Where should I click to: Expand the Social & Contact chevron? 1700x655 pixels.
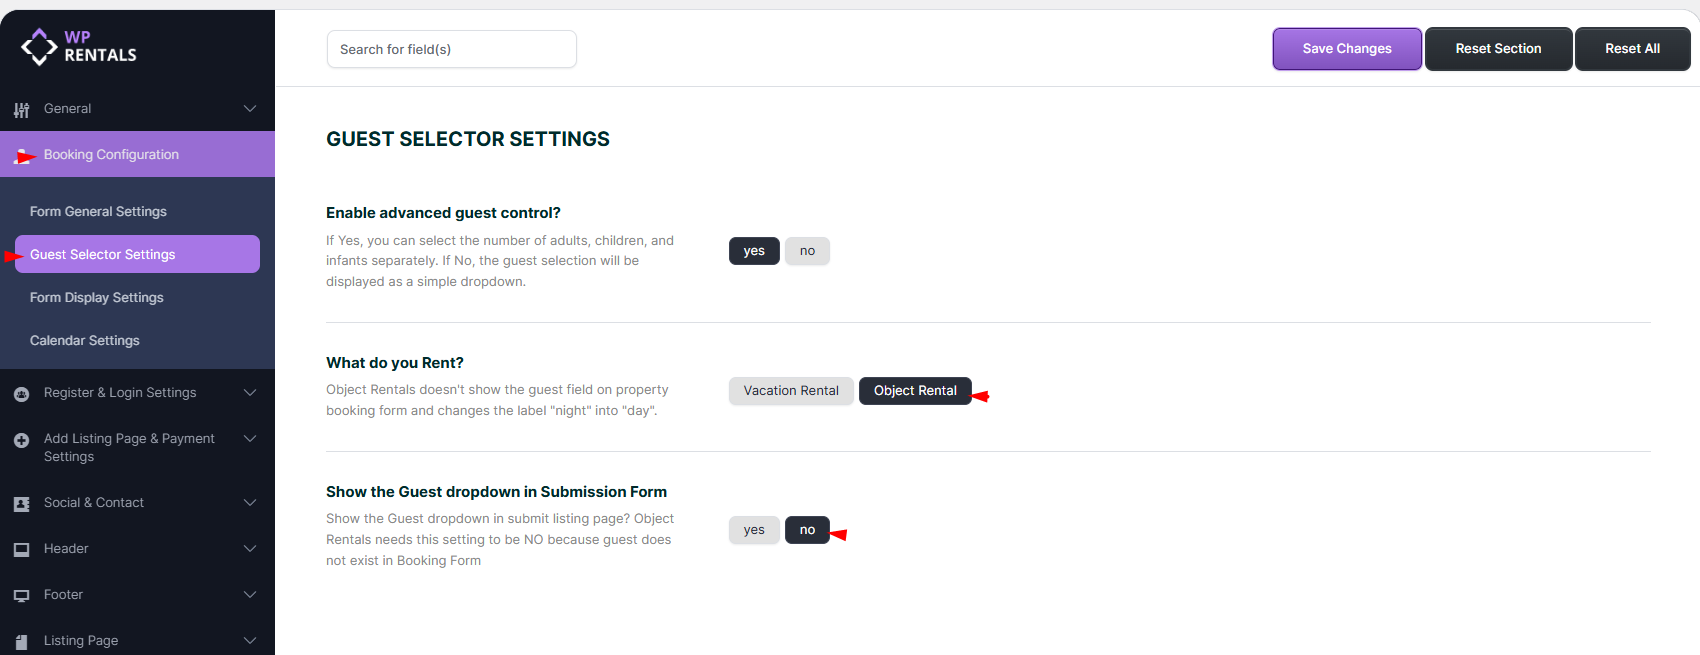point(250,503)
